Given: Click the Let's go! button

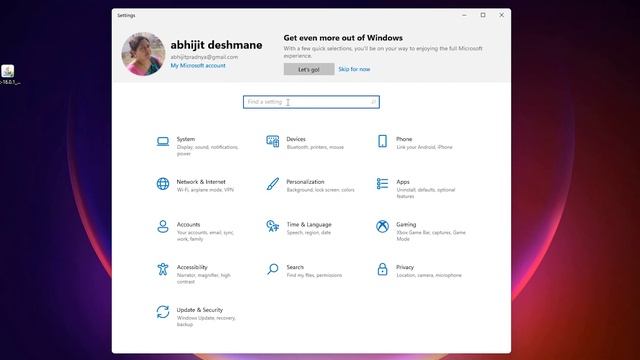Looking at the screenshot, I should (309, 69).
